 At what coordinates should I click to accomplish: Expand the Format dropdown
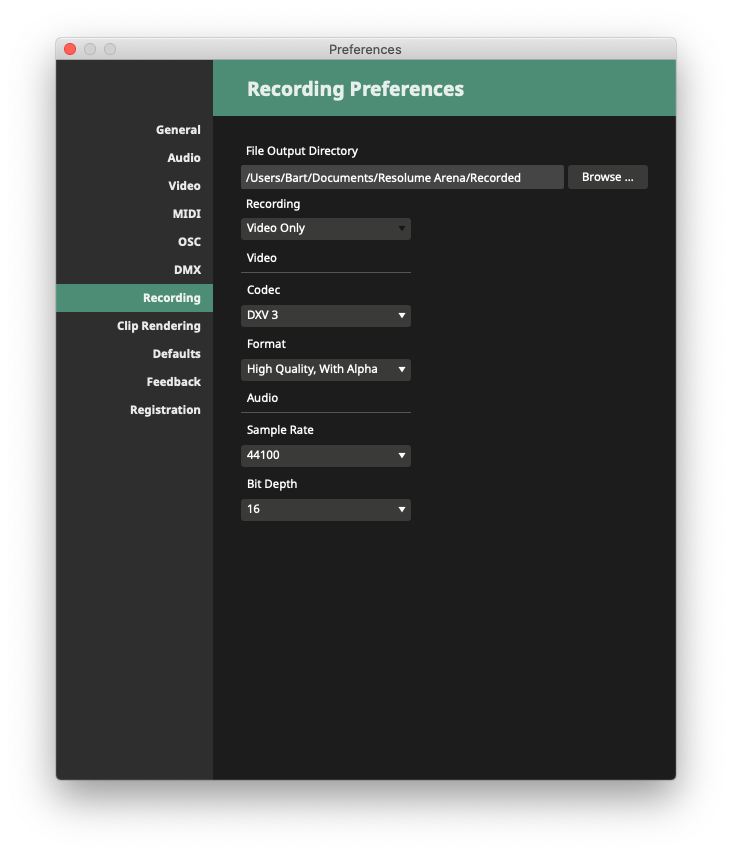[x=326, y=370]
